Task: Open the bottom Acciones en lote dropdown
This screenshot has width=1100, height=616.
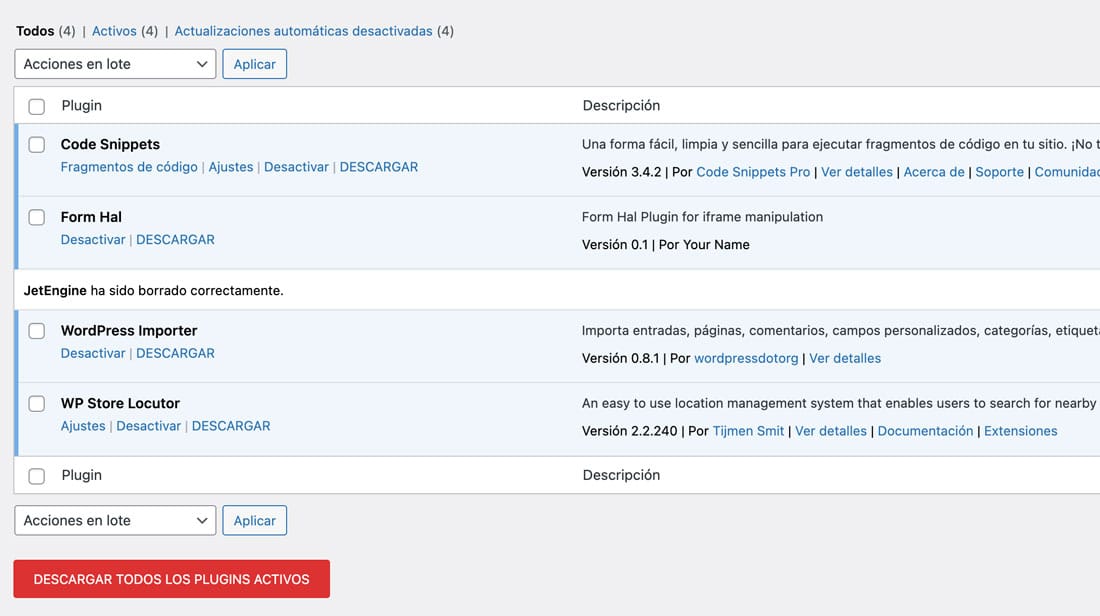Action: click(115, 521)
